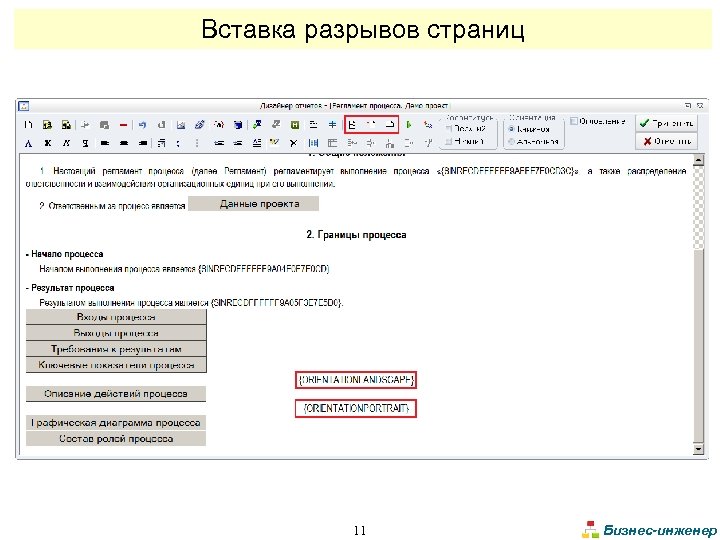Click the black X clear icon
Screen dimensions: 720x540
click(x=293, y=143)
